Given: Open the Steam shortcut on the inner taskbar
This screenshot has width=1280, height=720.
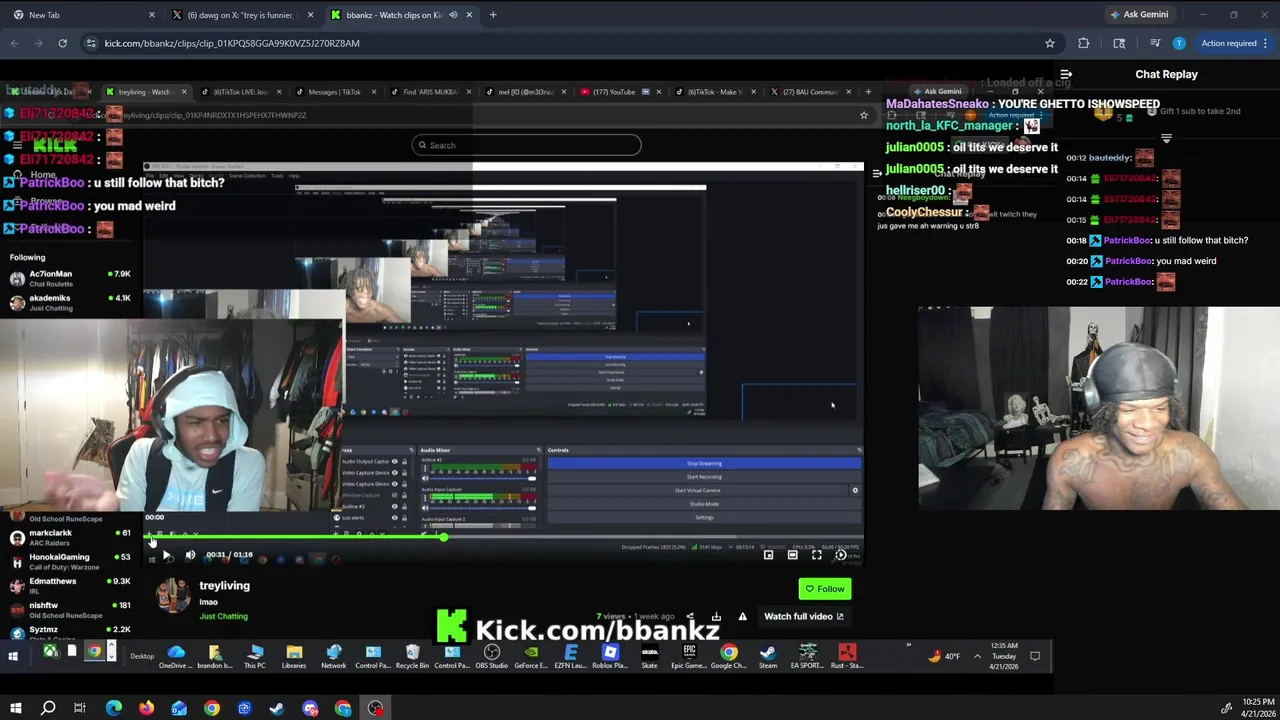Looking at the screenshot, I should 768,656.
